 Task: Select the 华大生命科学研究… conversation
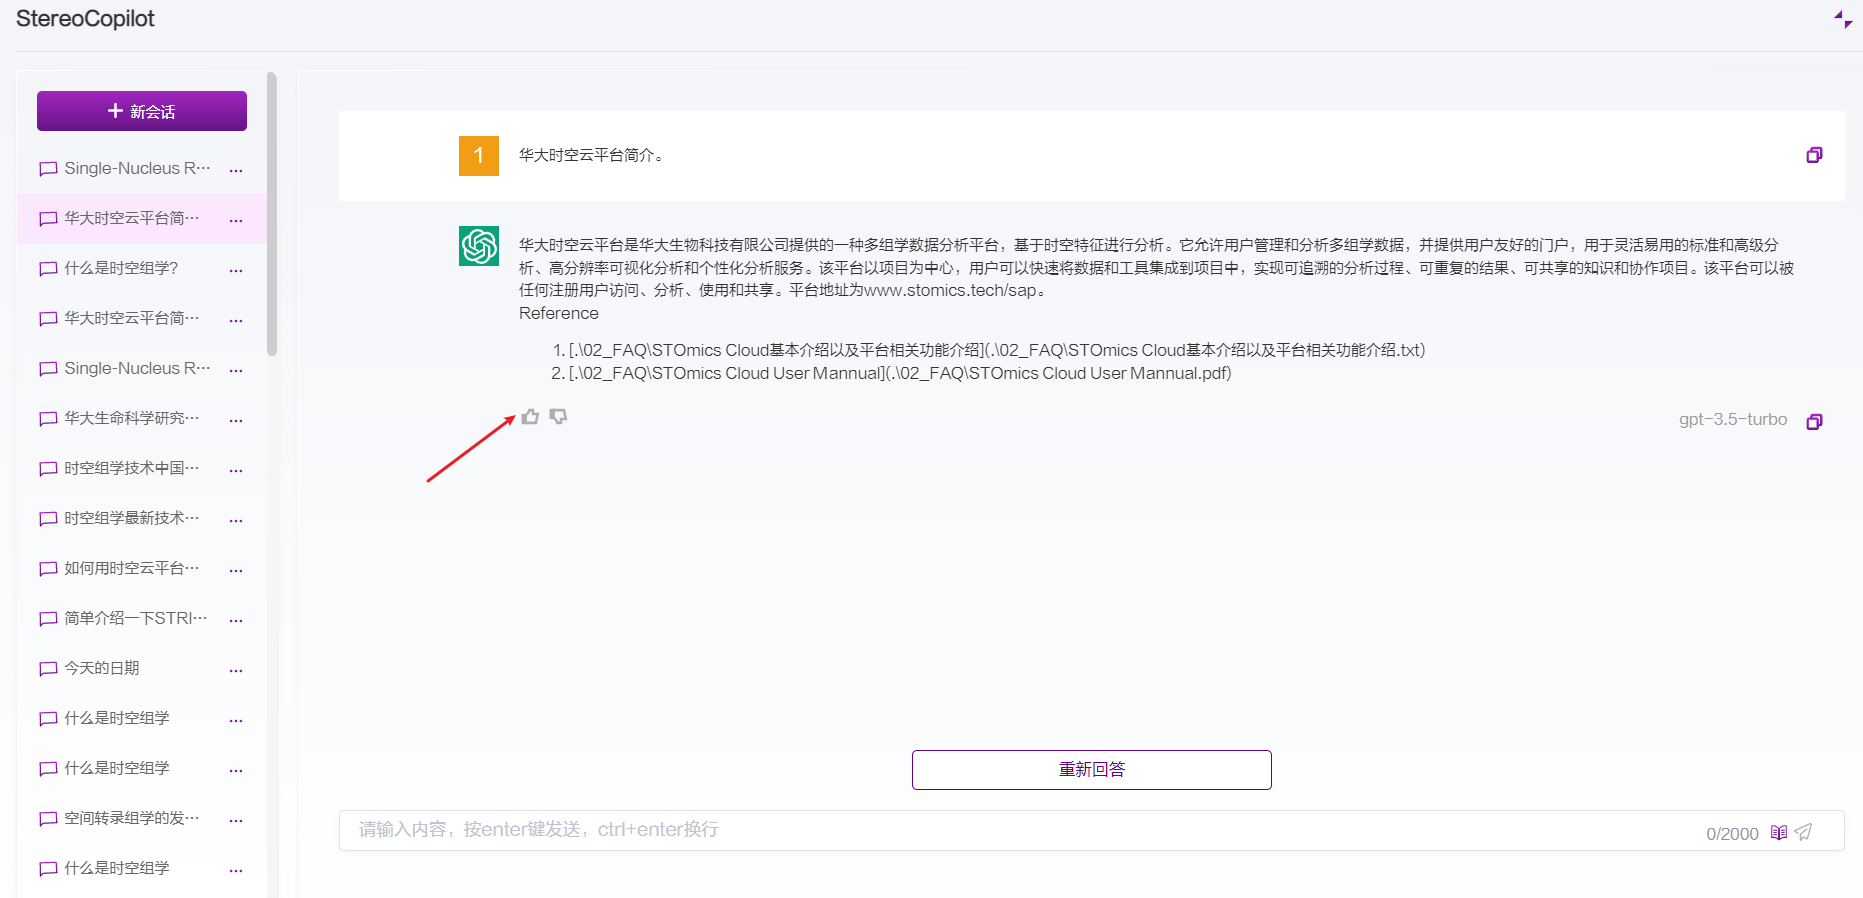(x=131, y=418)
